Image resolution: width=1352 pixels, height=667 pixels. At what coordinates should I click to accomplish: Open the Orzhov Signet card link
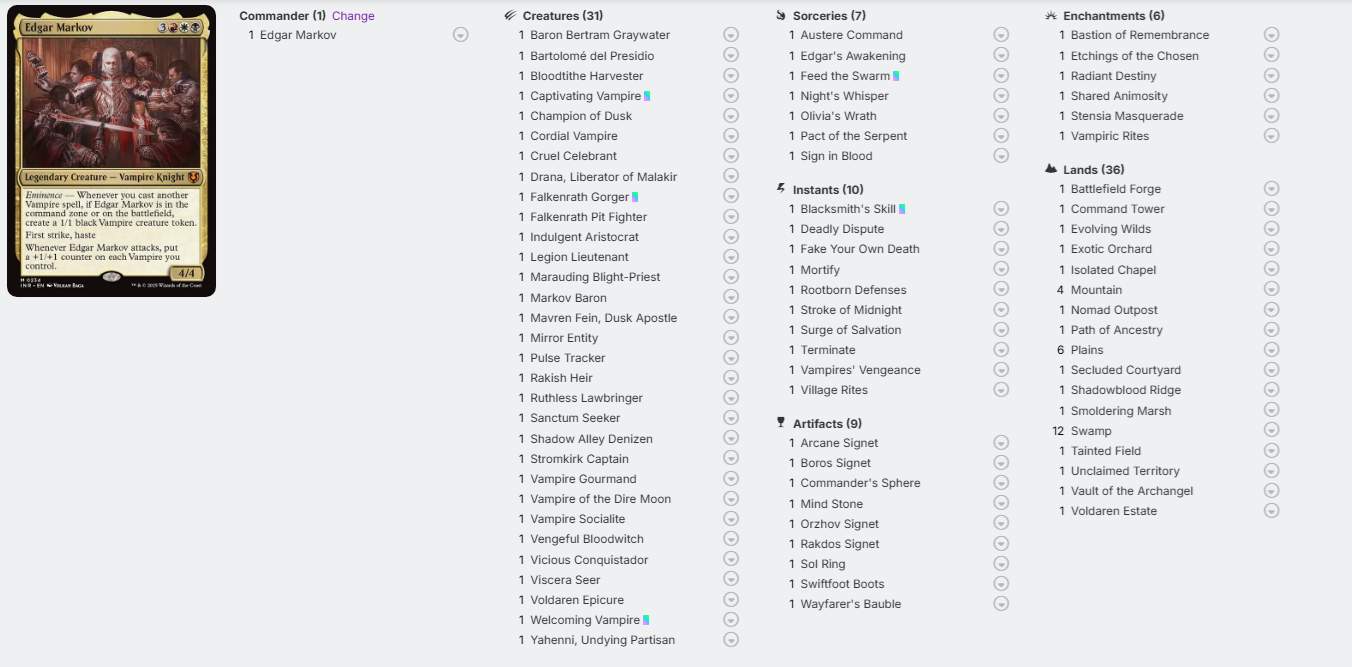pos(840,524)
